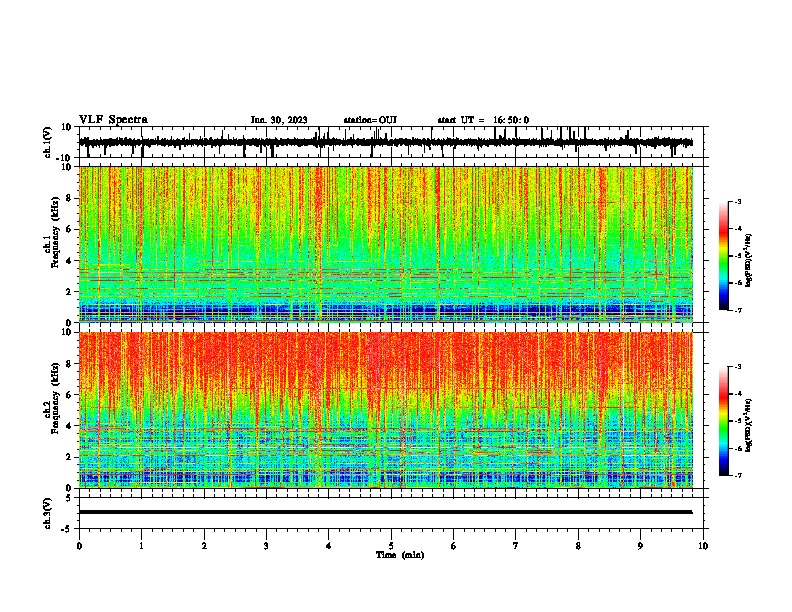The height and width of the screenshot is (612, 792).
Task: Click the '-10' tick on ch.1(V) axis
Action: point(64,158)
